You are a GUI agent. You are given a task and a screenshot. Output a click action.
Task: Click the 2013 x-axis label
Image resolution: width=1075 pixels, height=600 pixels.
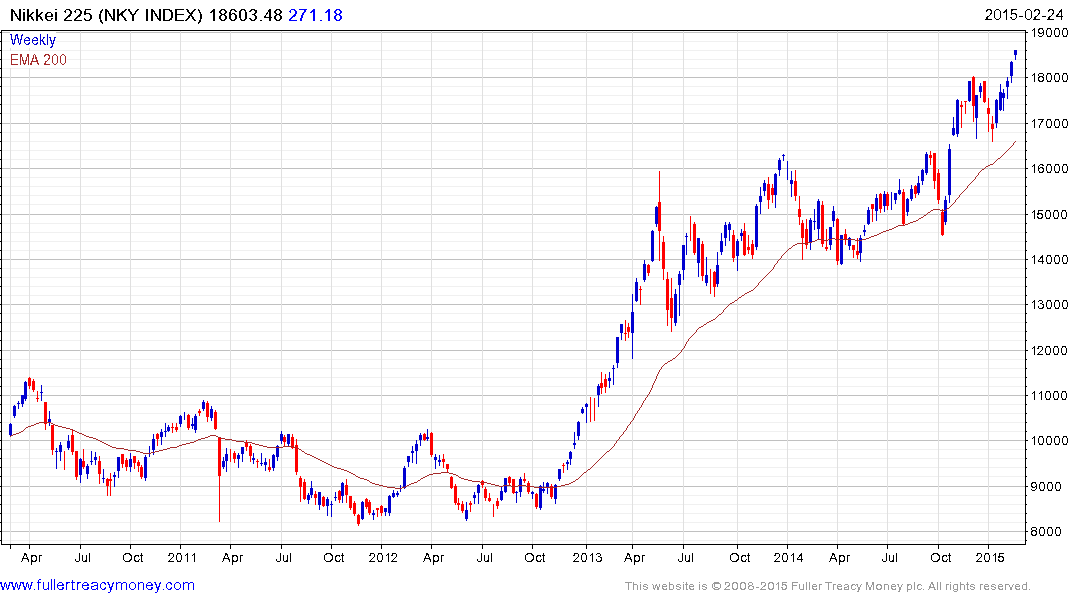[587, 557]
